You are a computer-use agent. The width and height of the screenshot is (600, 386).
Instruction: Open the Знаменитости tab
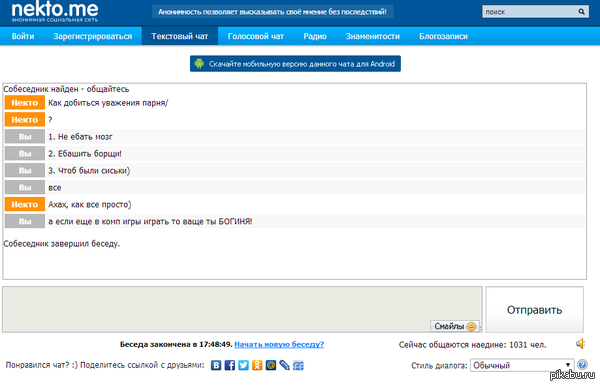(373, 36)
